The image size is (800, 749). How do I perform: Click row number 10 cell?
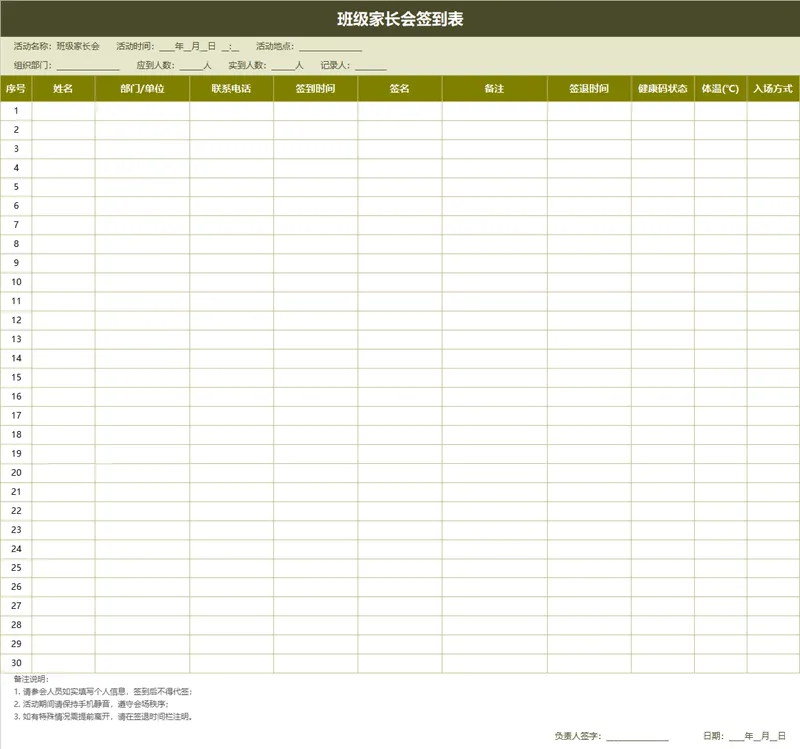(x=16, y=282)
